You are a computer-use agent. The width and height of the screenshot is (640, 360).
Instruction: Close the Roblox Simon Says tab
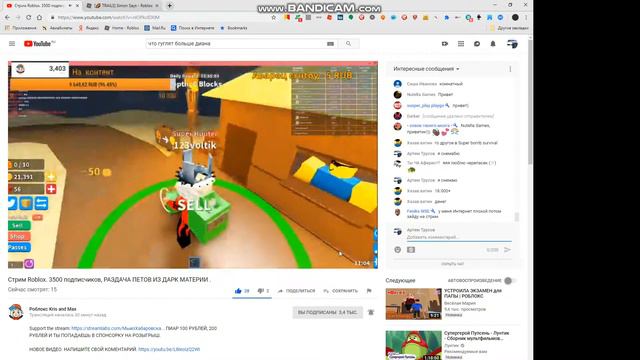tap(157, 6)
